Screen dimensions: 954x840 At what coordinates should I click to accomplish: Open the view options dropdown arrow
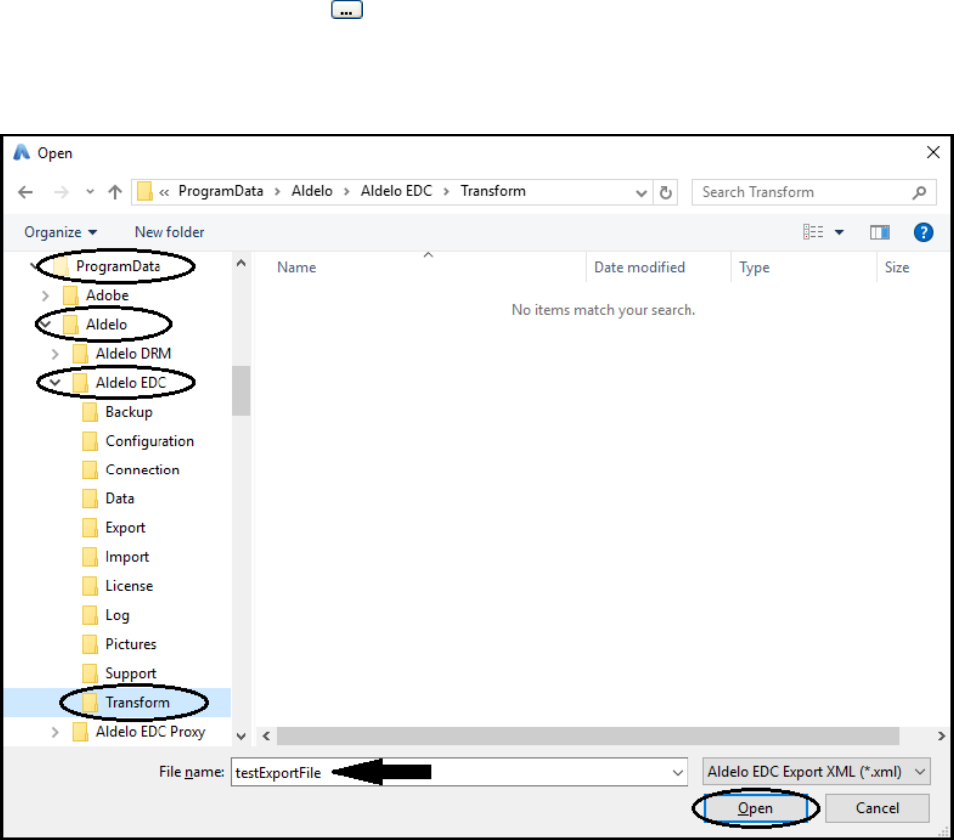pyautogui.click(x=839, y=232)
